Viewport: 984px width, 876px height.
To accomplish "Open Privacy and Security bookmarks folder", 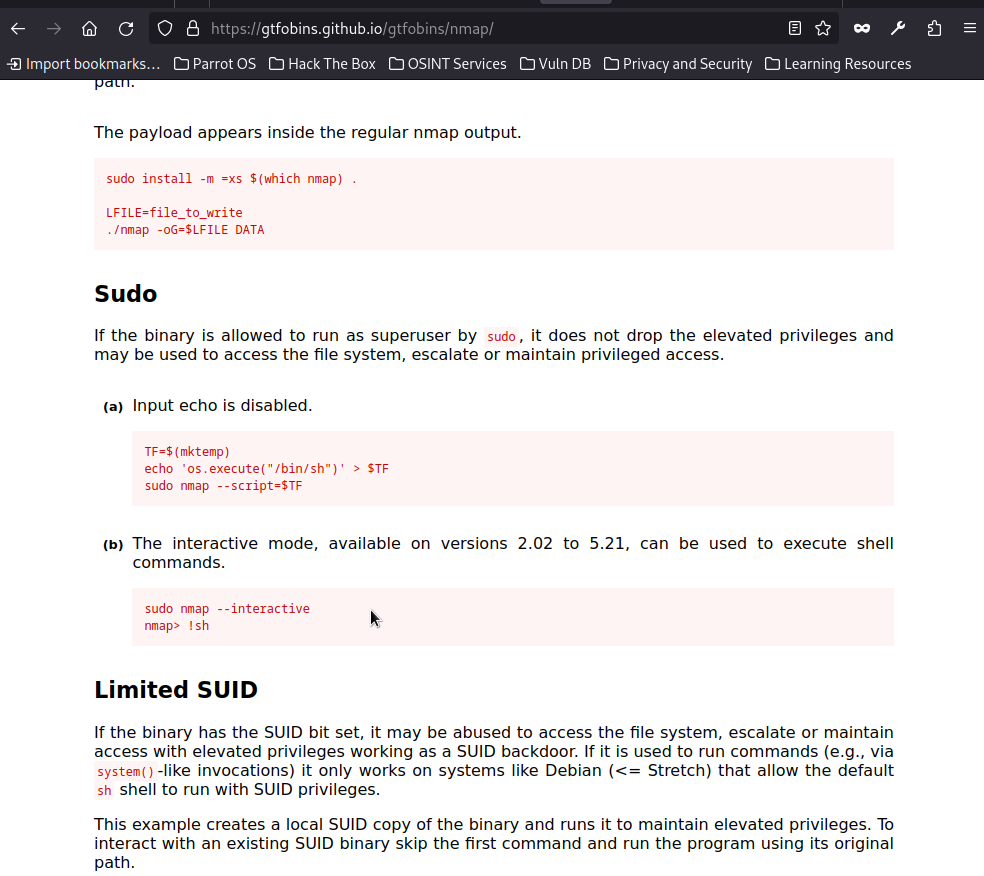I will click(x=678, y=64).
